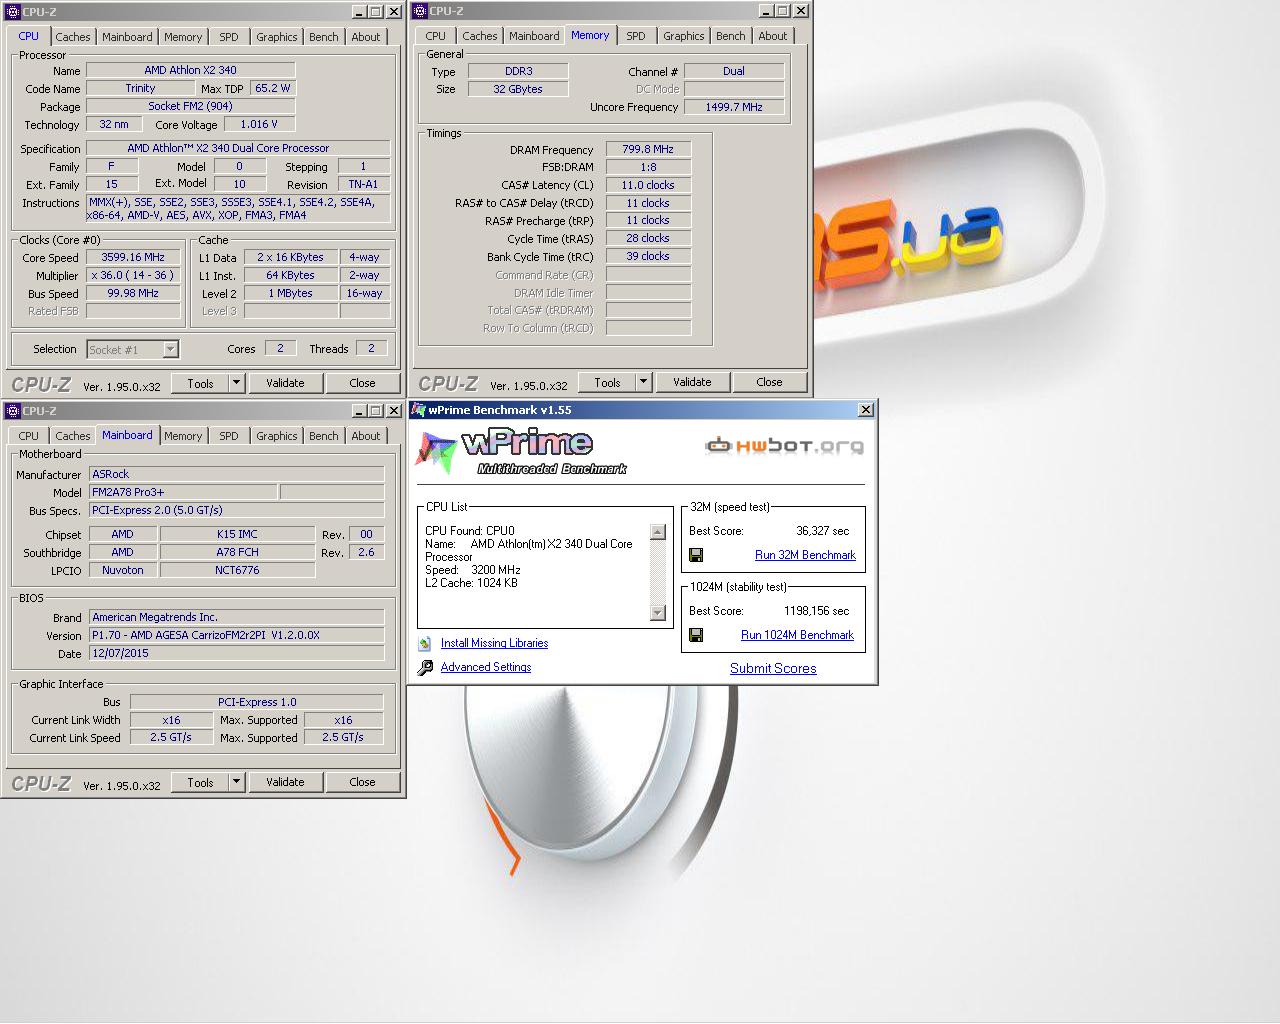Click Validate in the Mainboard window
This screenshot has width=1280, height=1024.
285,782
